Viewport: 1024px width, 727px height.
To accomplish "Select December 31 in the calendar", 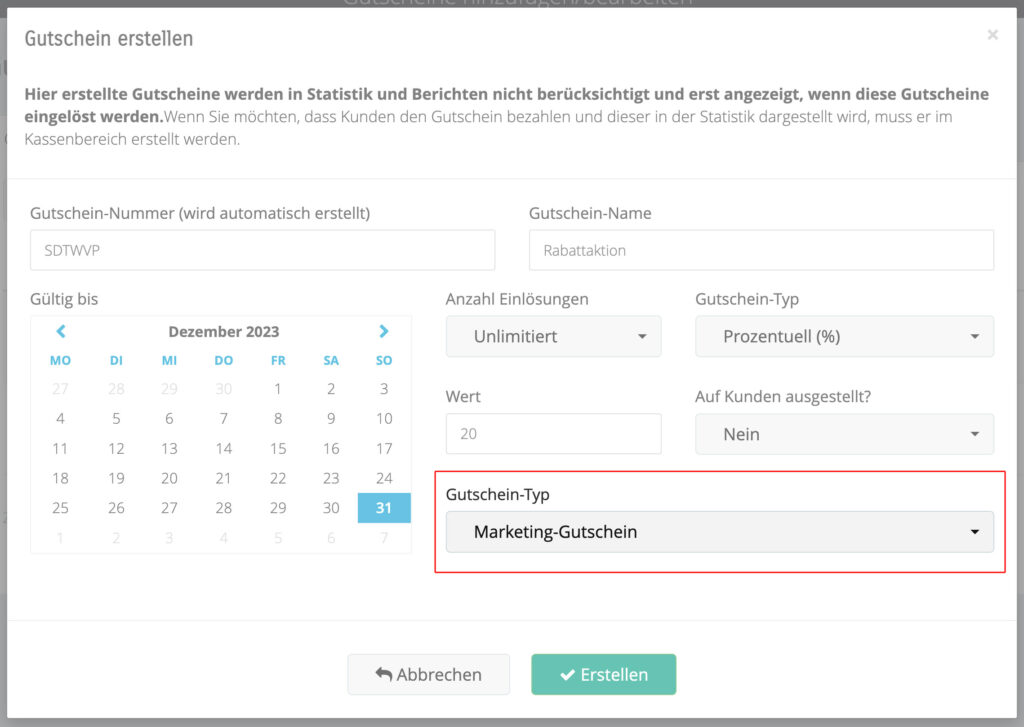I will point(384,508).
